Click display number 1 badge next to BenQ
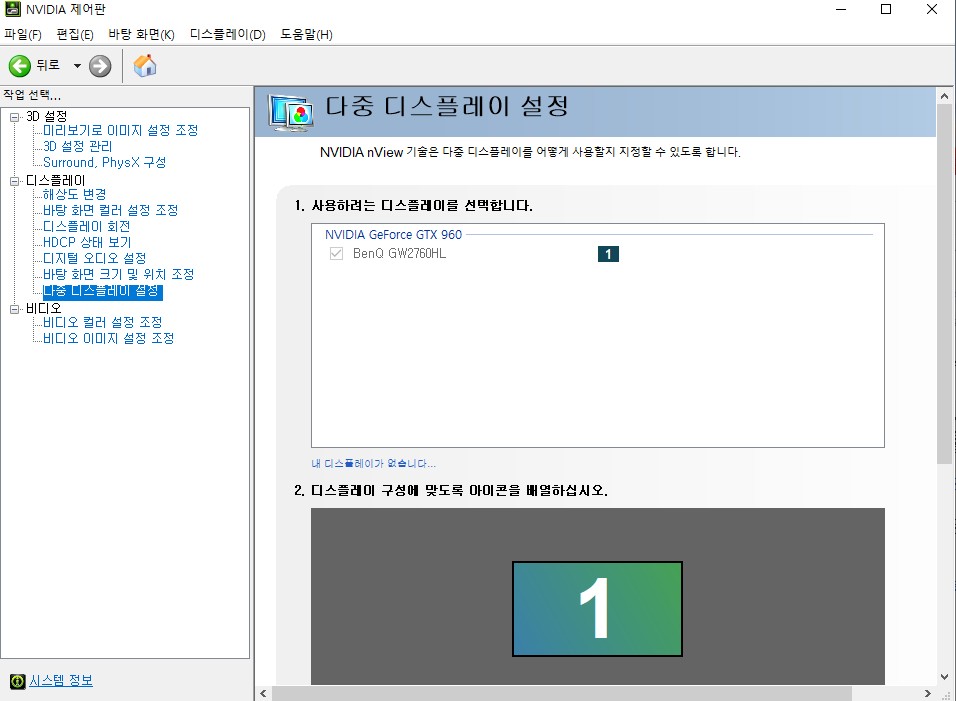Image resolution: width=956 pixels, height=701 pixels. (x=608, y=254)
